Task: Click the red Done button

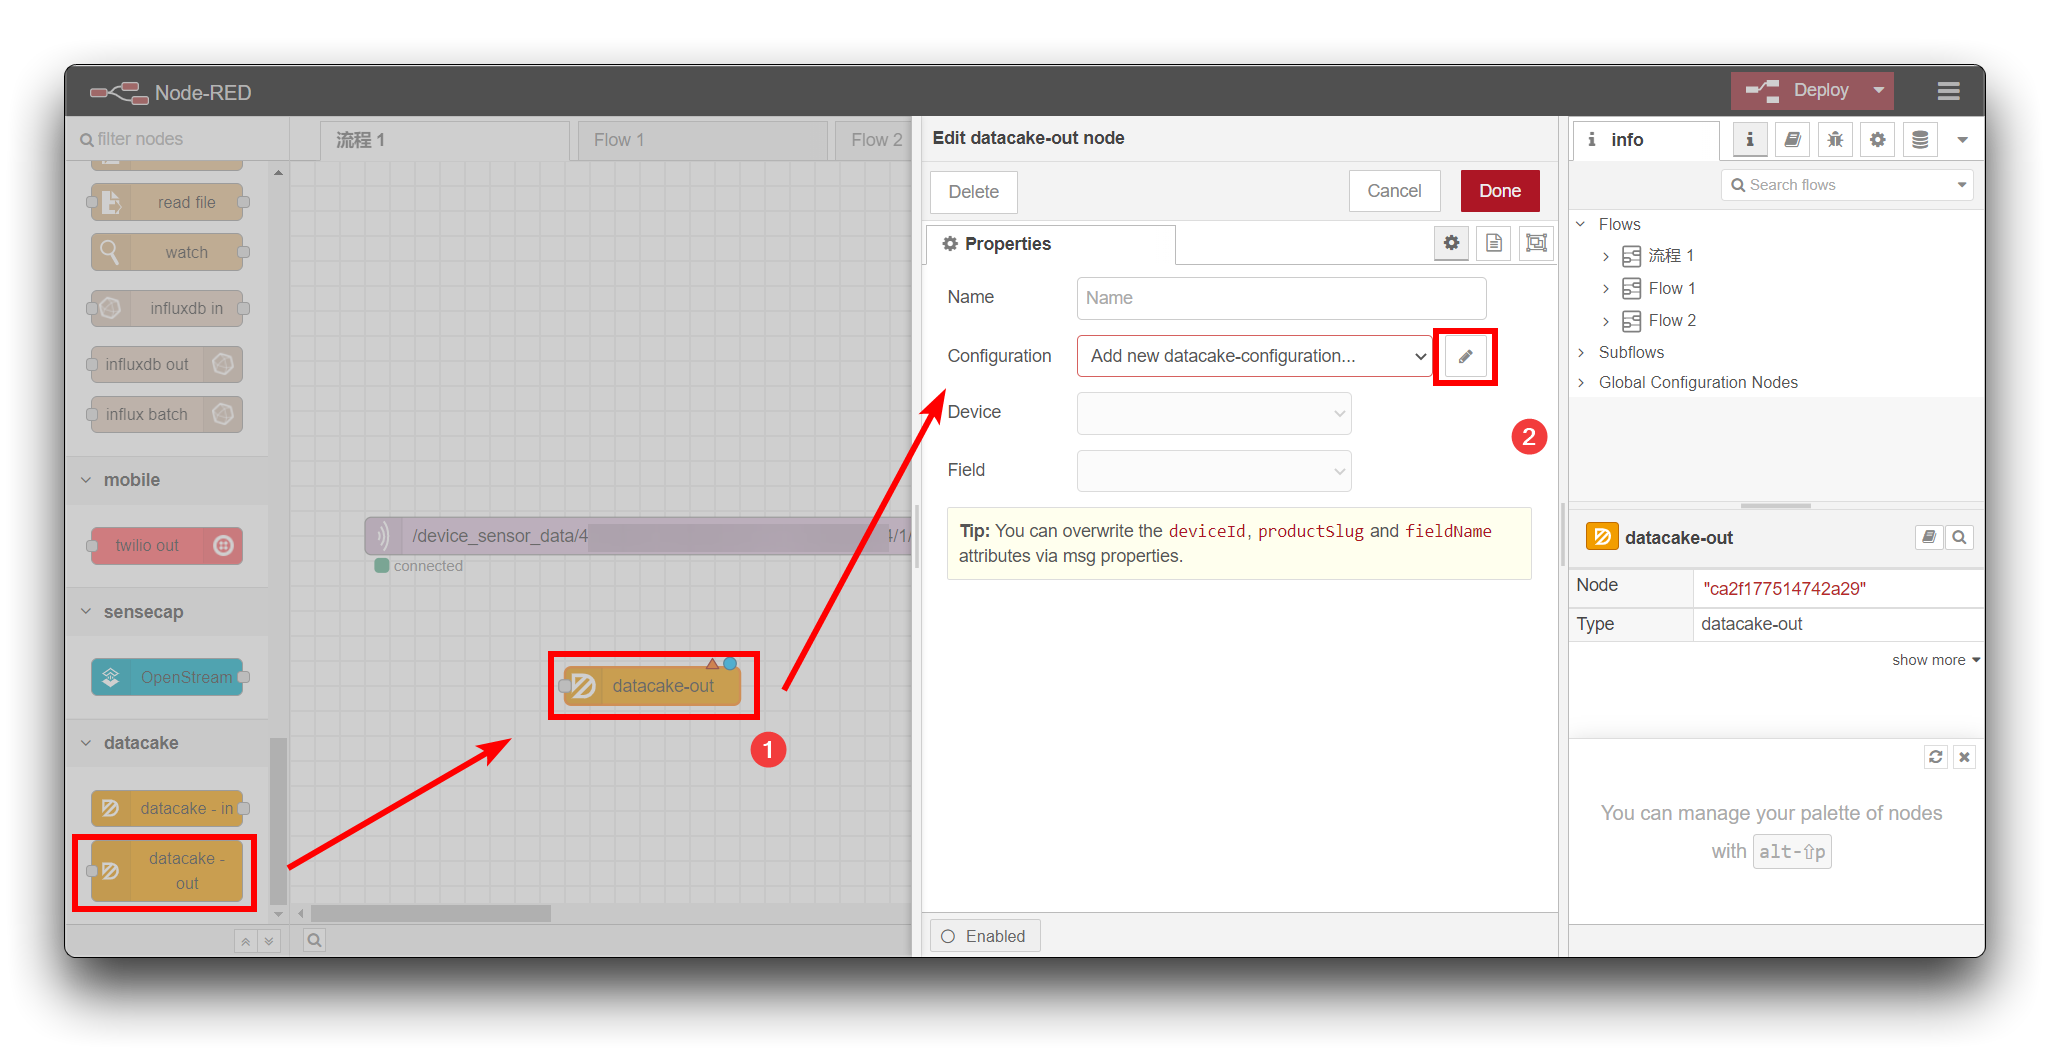Action: (1500, 191)
